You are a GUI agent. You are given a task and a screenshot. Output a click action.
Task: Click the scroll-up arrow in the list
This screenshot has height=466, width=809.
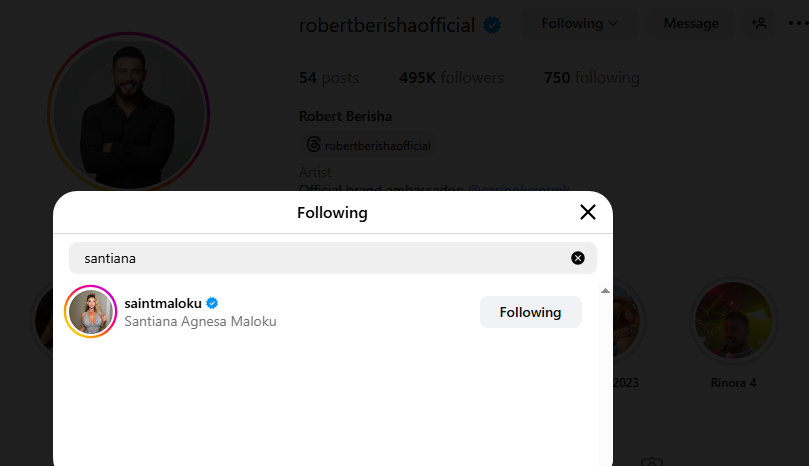pyautogui.click(x=605, y=291)
